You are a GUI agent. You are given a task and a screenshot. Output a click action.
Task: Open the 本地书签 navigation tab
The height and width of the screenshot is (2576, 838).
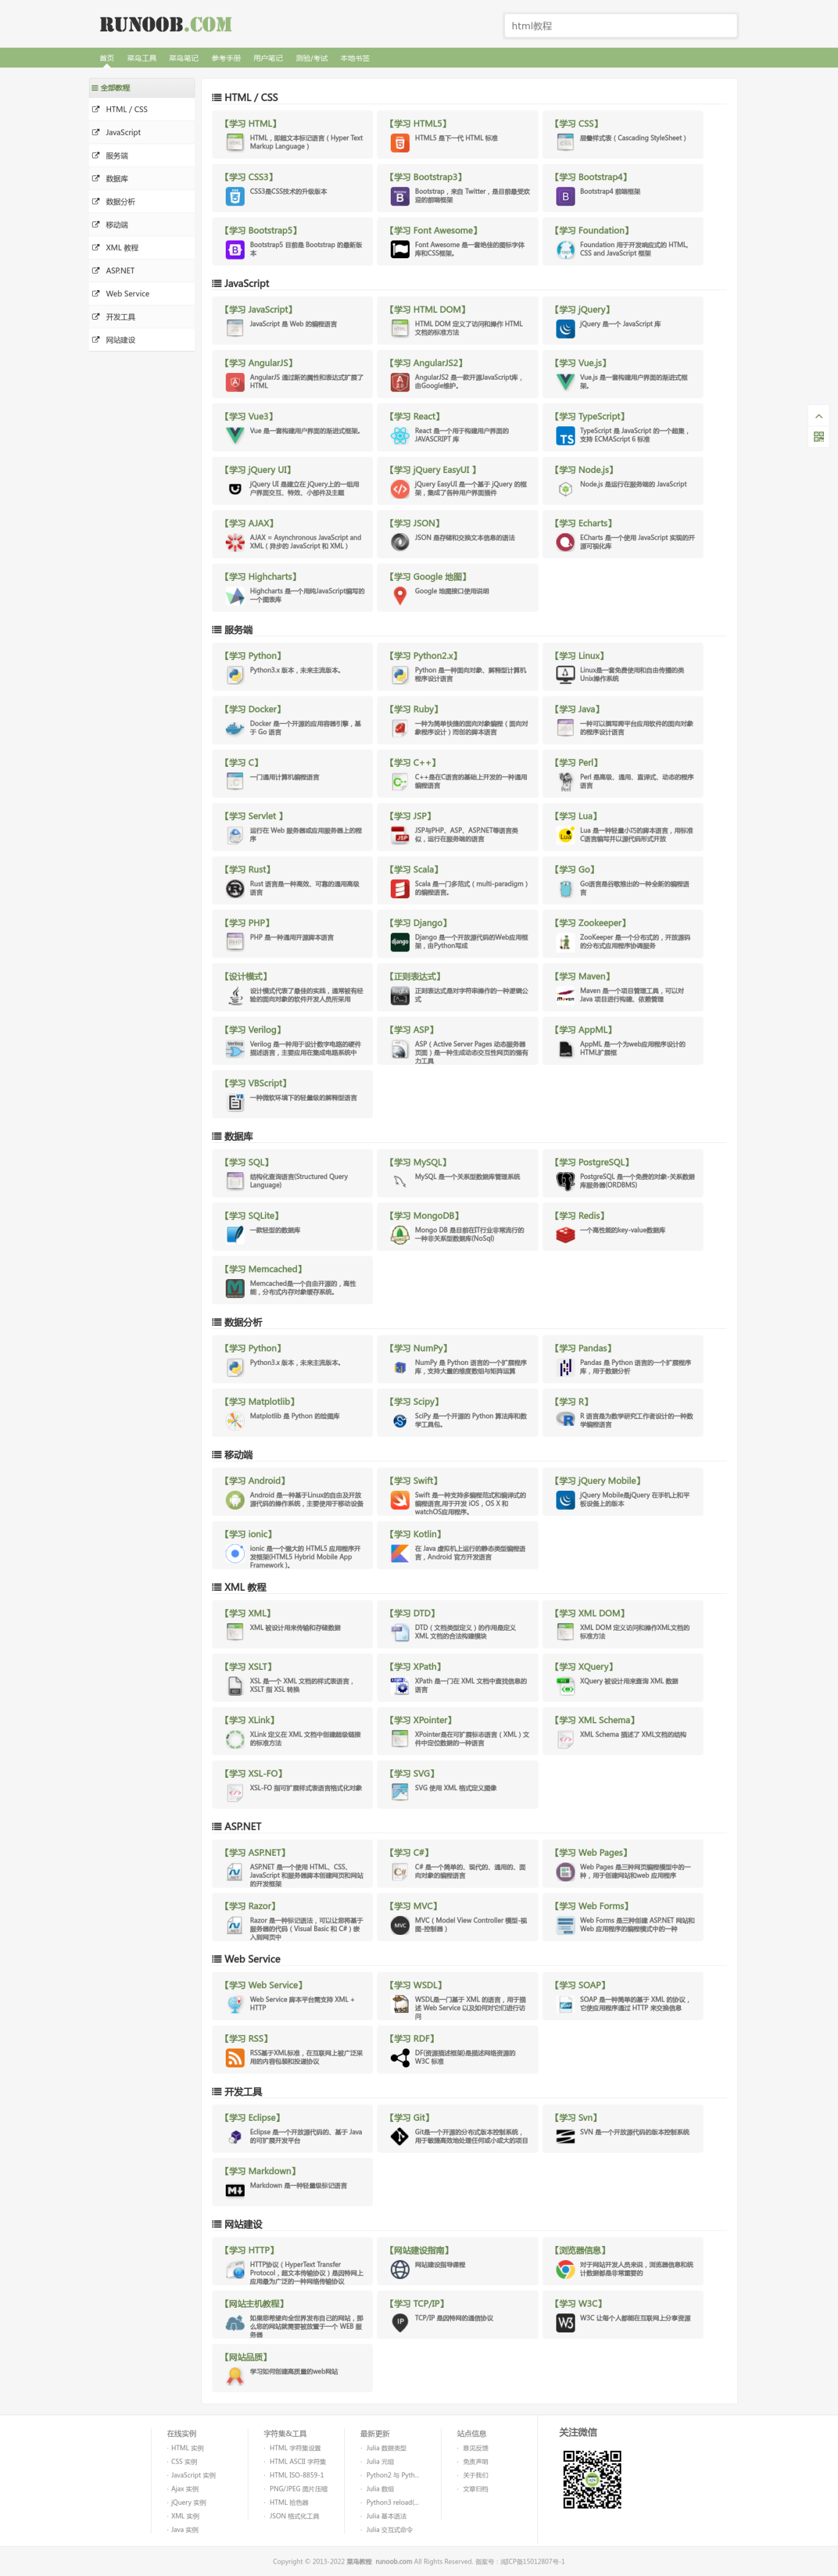[x=355, y=58]
